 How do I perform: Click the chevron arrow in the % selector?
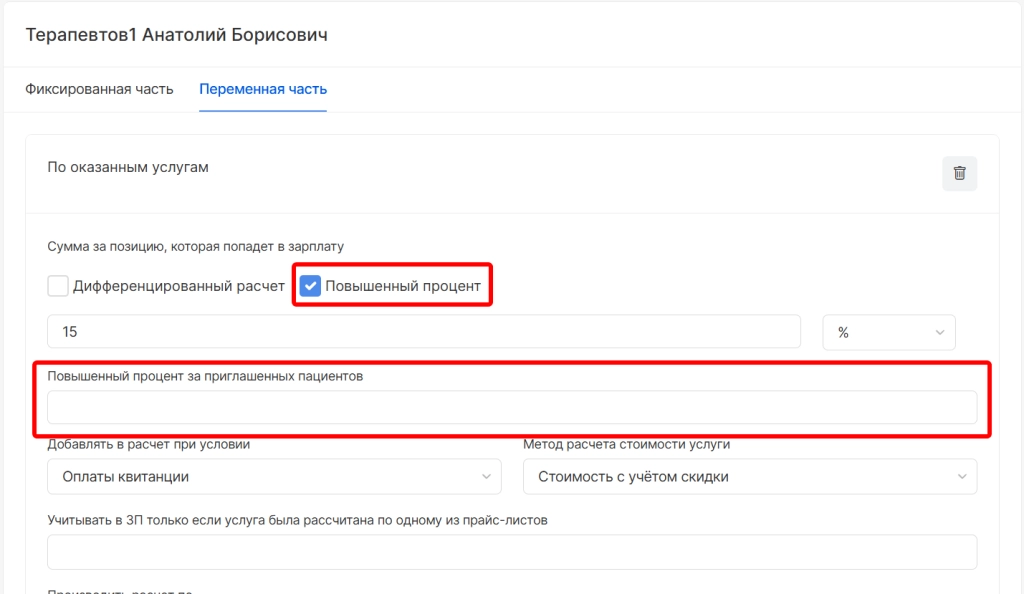pos(940,333)
